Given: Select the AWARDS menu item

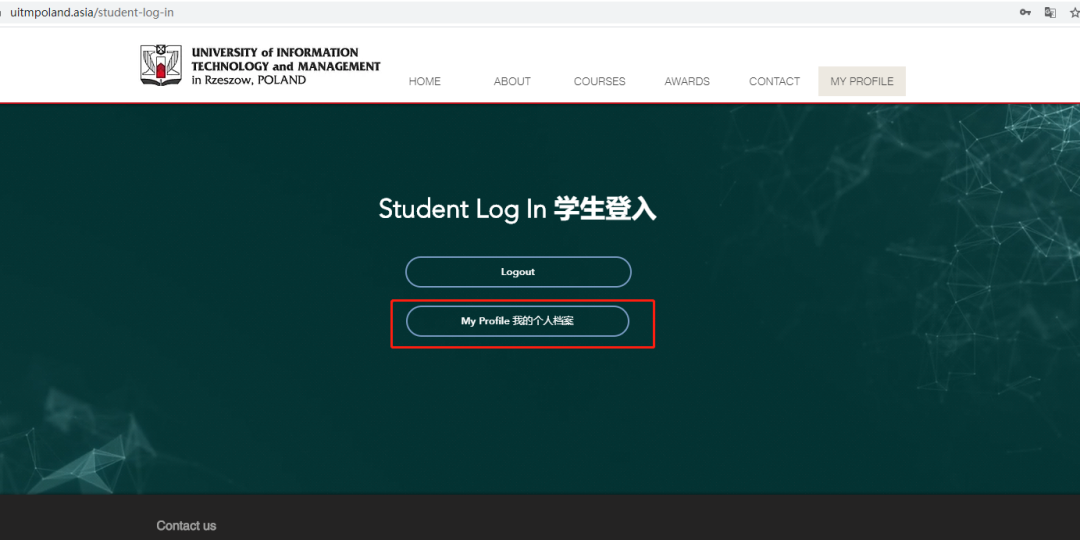Looking at the screenshot, I should 687,81.
